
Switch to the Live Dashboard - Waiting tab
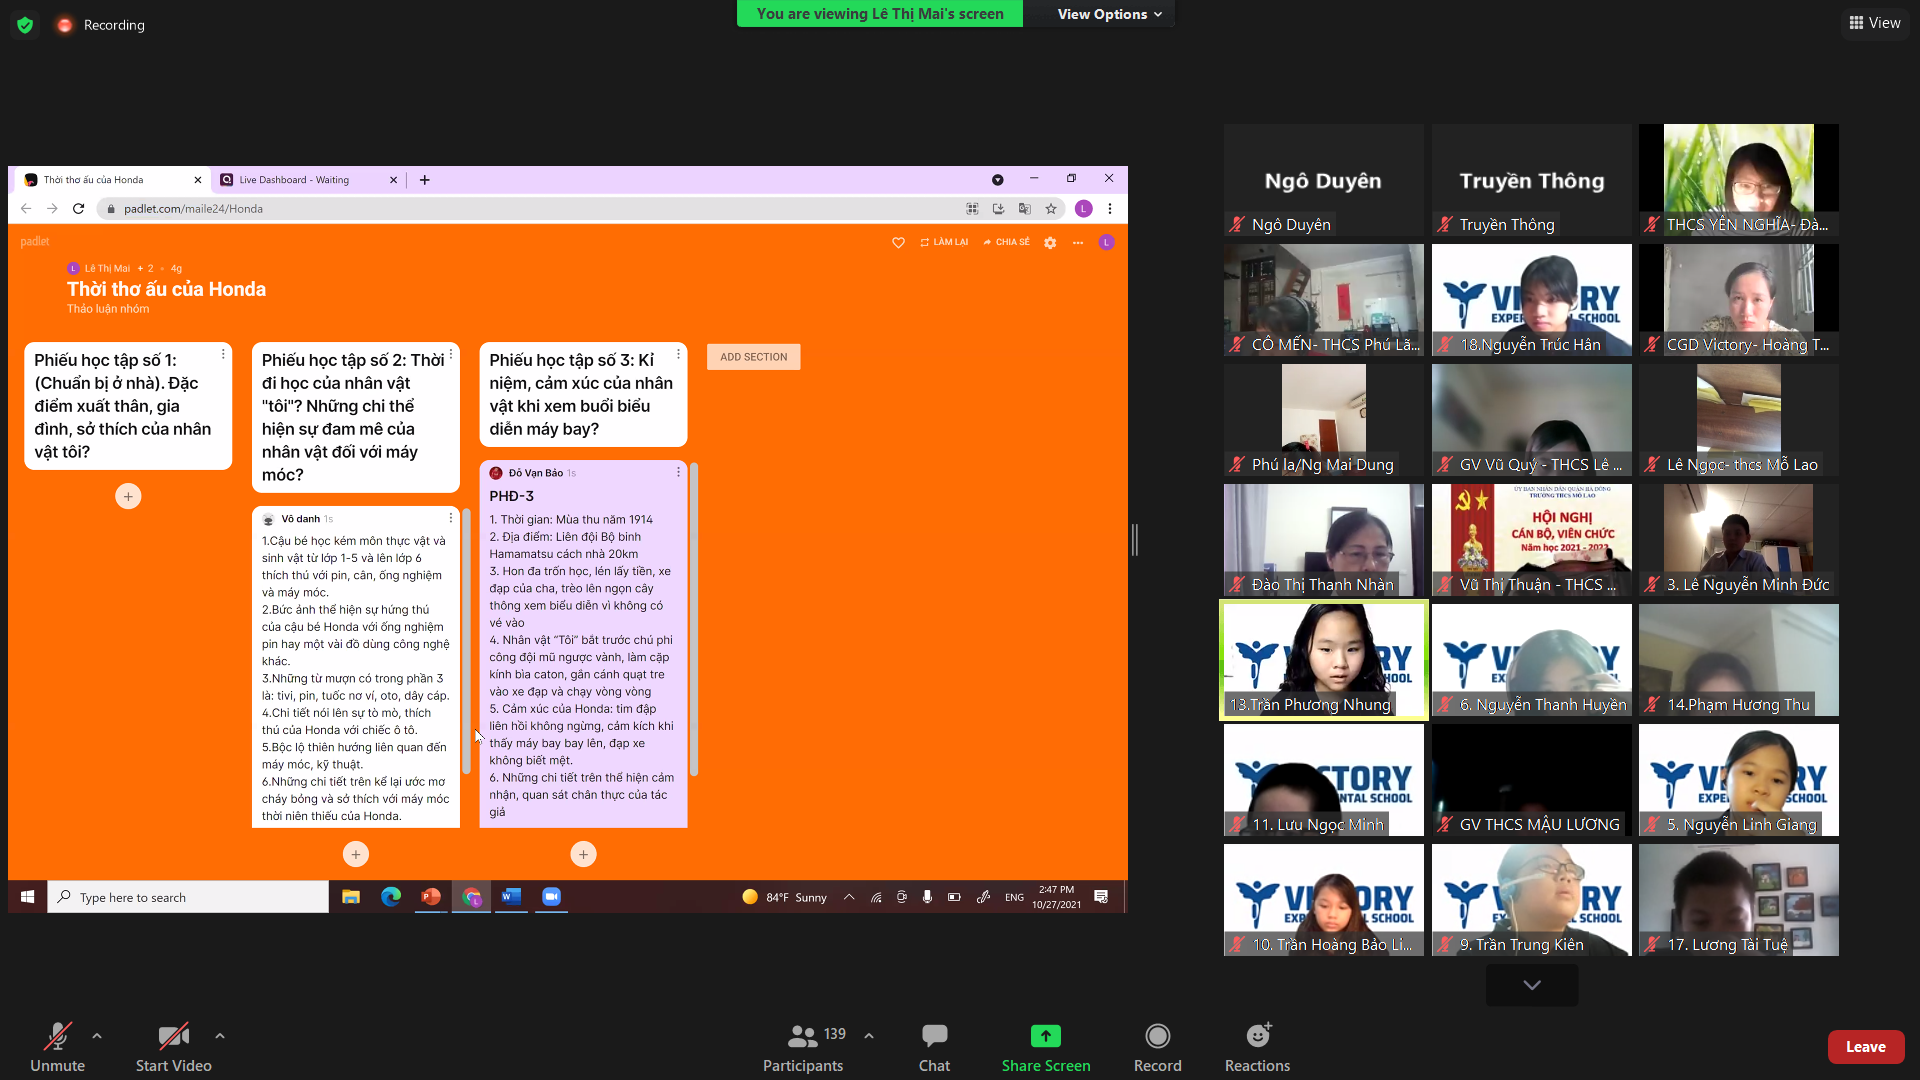pyautogui.click(x=295, y=180)
